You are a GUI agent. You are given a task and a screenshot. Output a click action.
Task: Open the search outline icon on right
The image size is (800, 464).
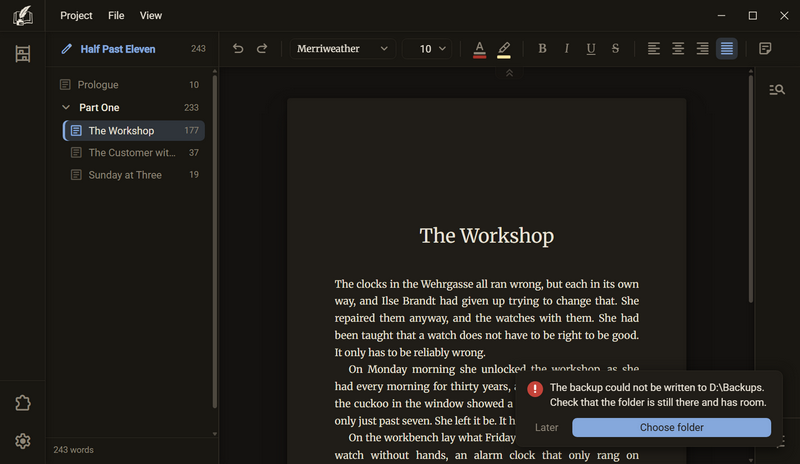pos(777,90)
